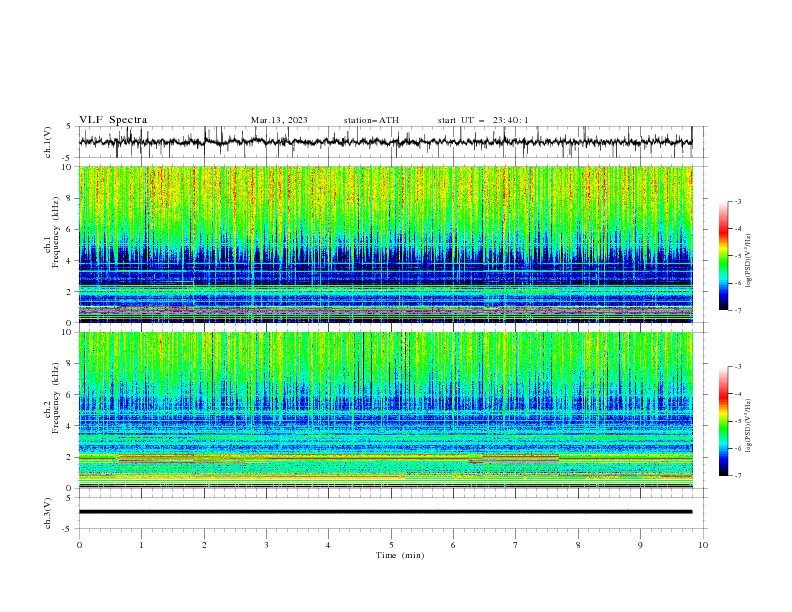Click time axis tick label '2'
The height and width of the screenshot is (612, 792).
[x=204, y=545]
